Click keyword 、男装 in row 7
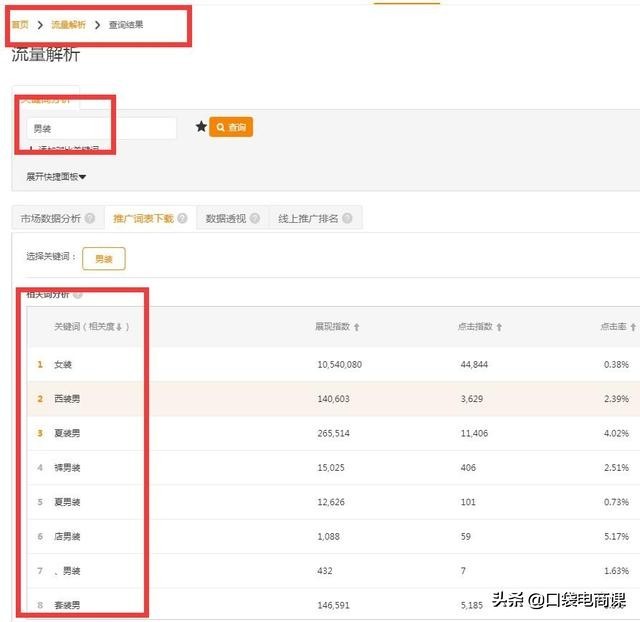This screenshot has height=622, width=640. pos(67,571)
